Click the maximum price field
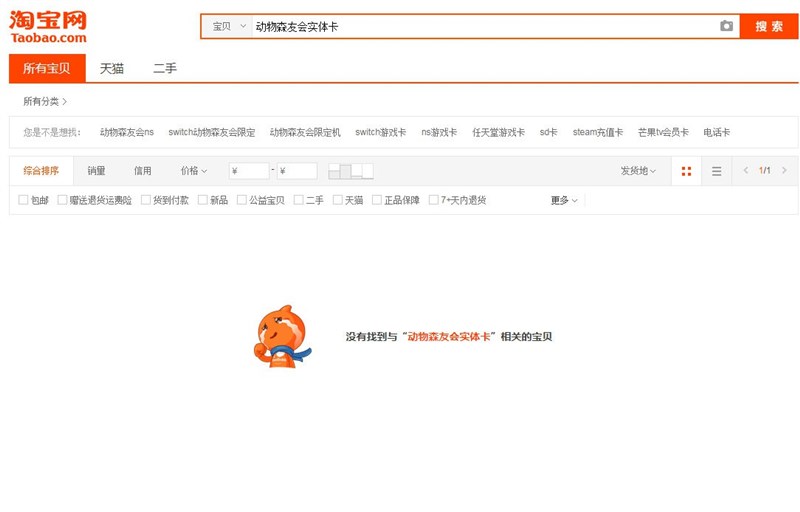Image resolution: width=800 pixels, height=512 pixels. [297, 171]
